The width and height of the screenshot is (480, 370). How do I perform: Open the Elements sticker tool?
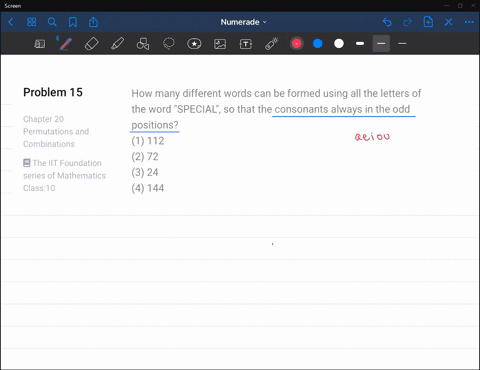[194, 44]
